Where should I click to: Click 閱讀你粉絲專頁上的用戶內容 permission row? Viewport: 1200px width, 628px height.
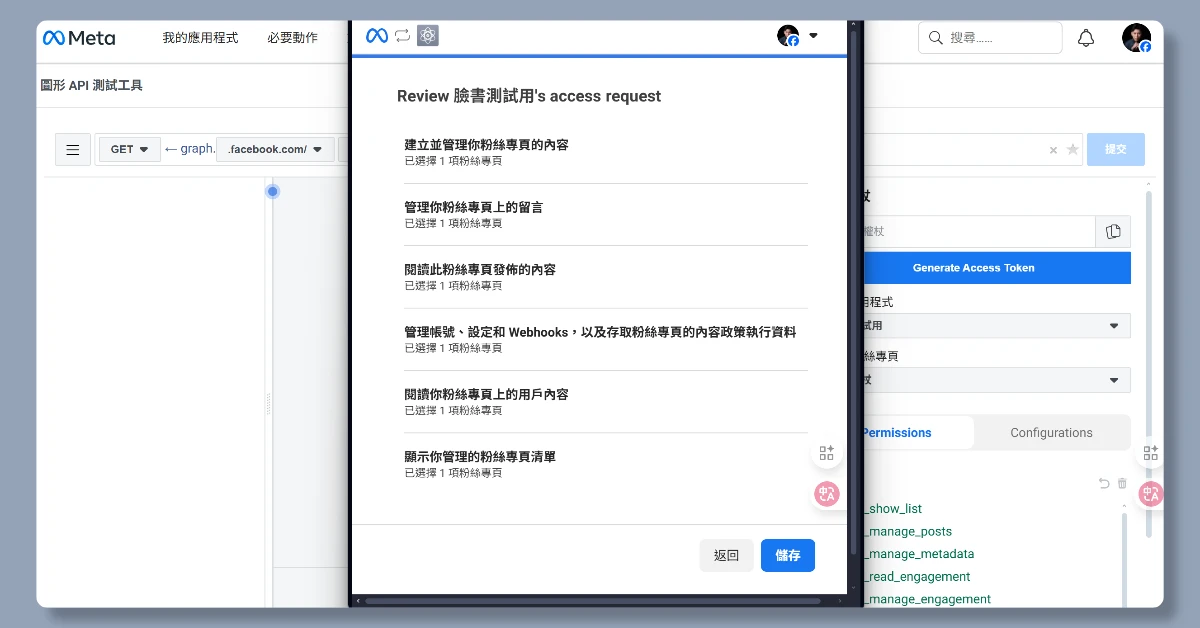click(x=606, y=401)
